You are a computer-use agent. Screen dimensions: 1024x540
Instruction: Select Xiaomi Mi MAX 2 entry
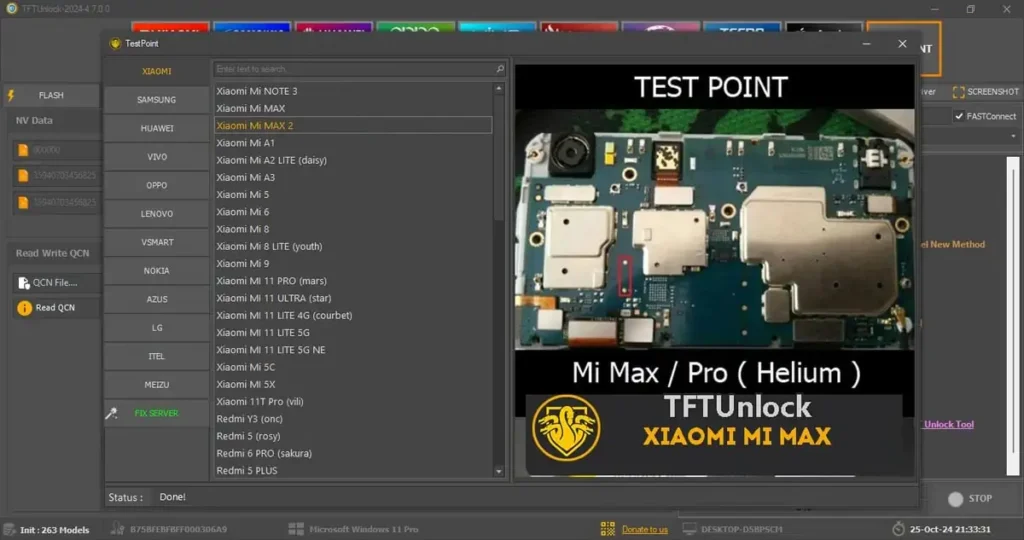click(353, 125)
